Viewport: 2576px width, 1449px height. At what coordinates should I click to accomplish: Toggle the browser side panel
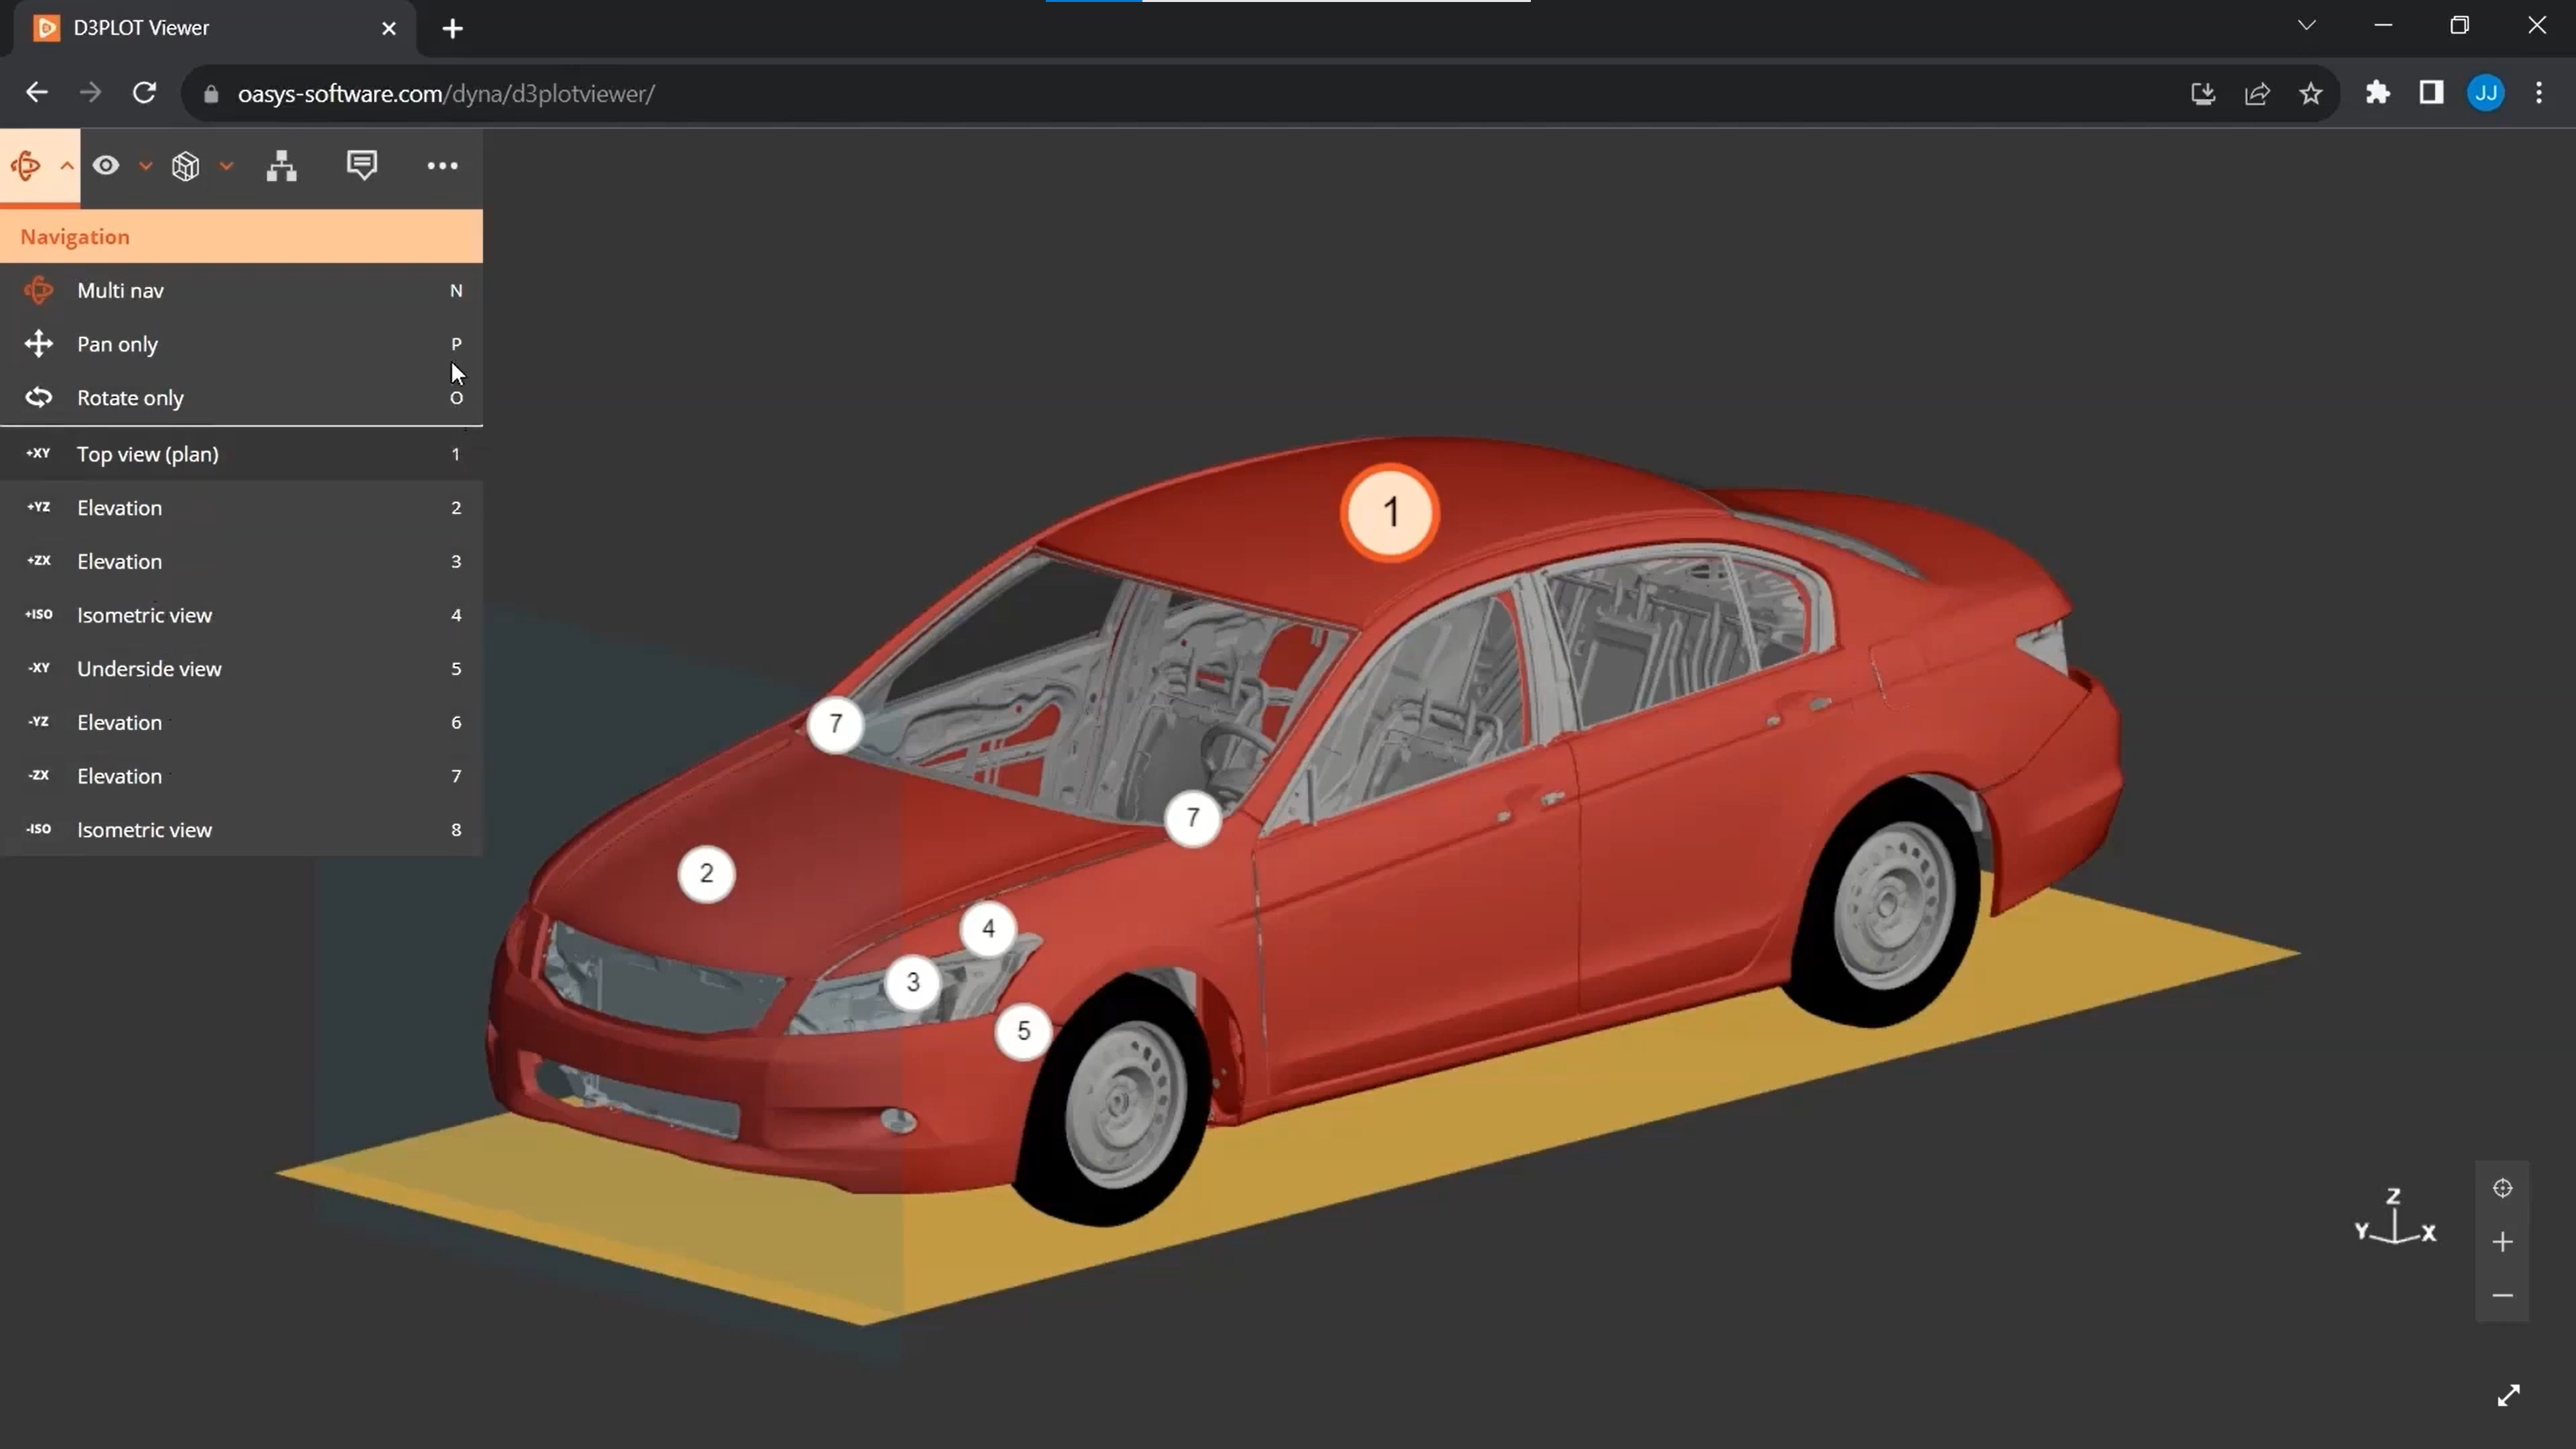(2432, 93)
